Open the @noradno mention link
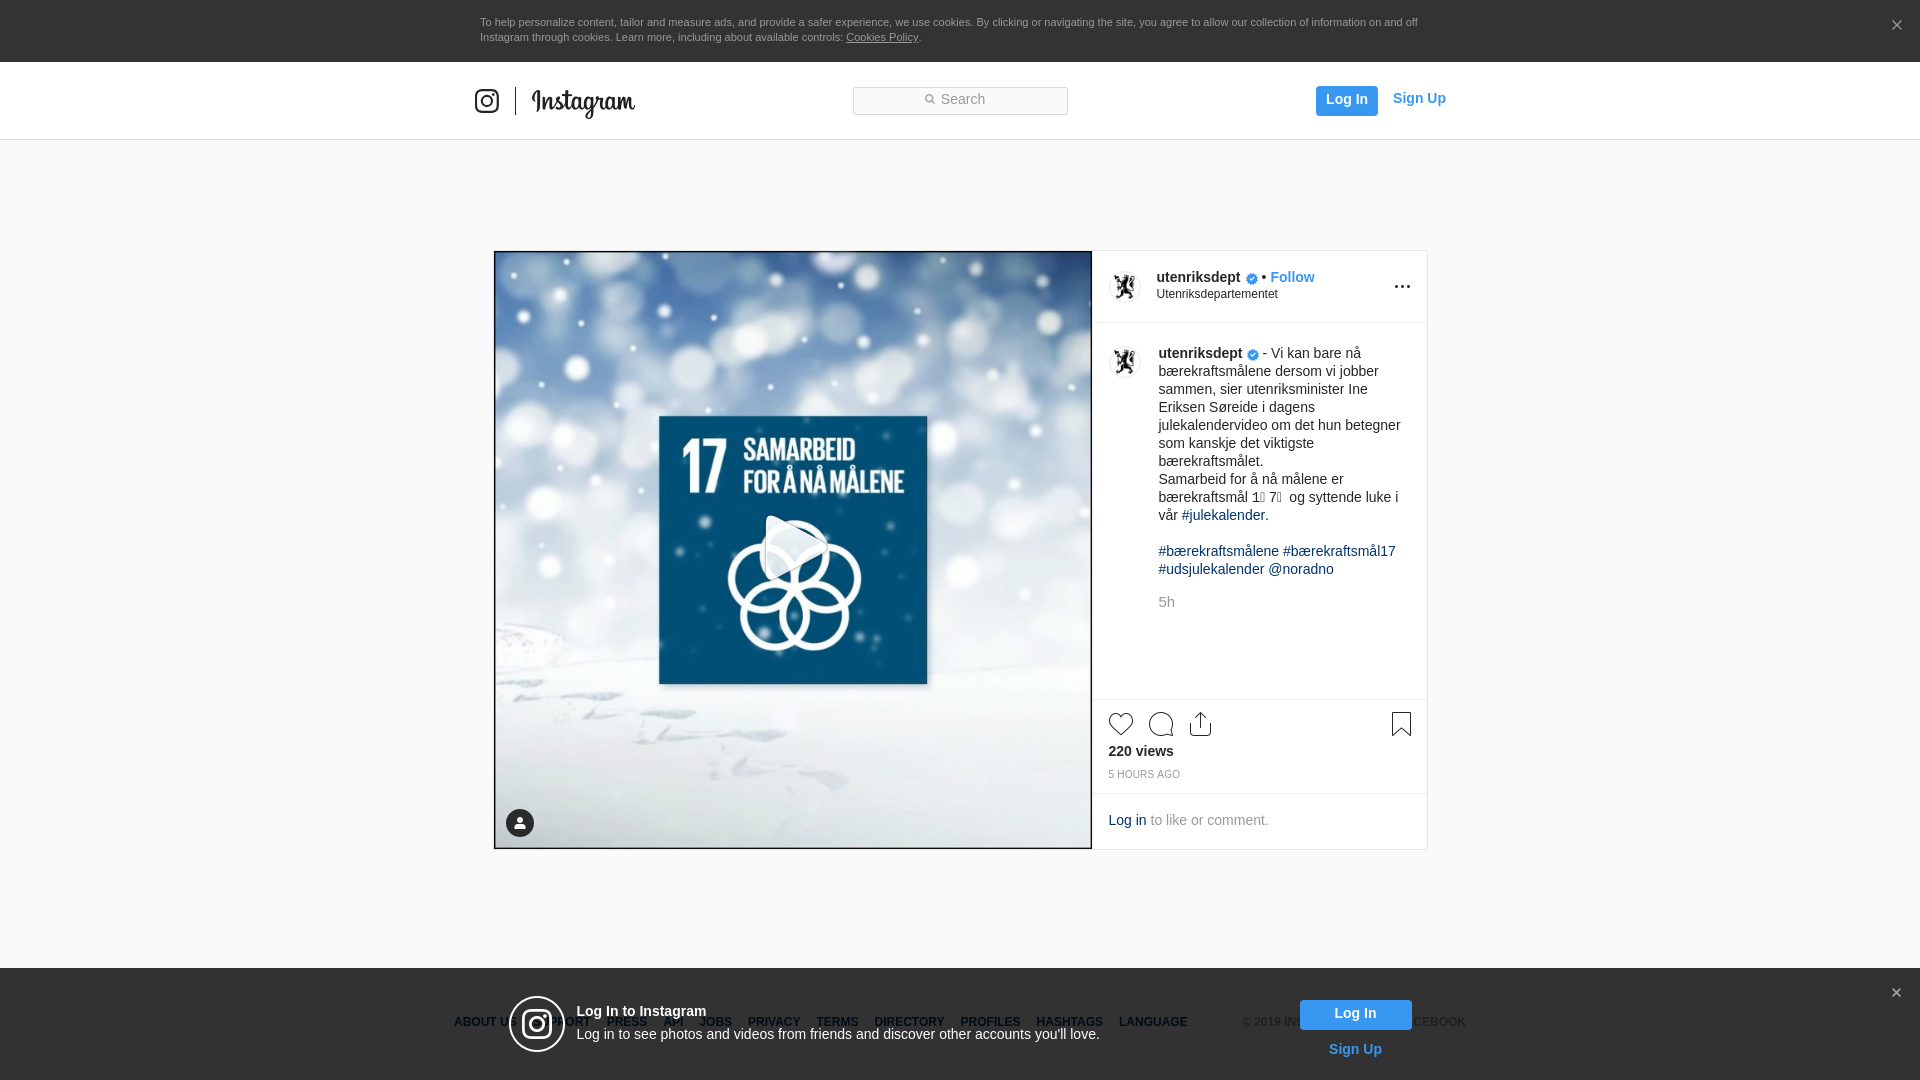Screen dimensions: 1920x1080 (1300, 569)
